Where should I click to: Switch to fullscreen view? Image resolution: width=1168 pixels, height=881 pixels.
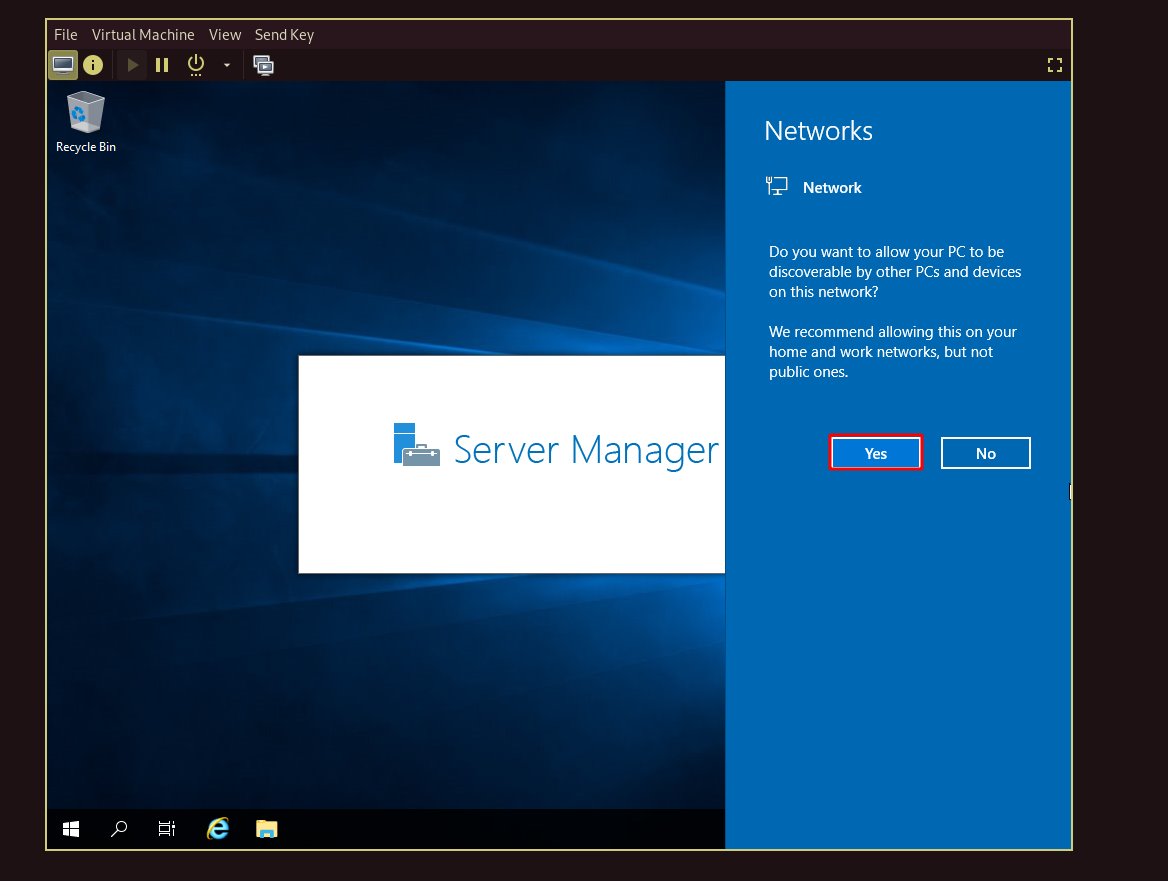tap(1055, 66)
